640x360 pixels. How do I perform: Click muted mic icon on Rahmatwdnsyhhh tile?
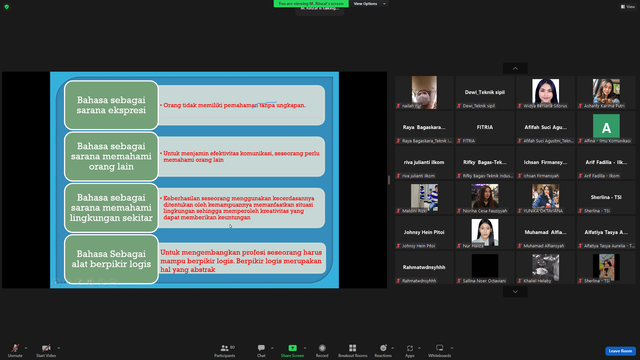[398, 281]
